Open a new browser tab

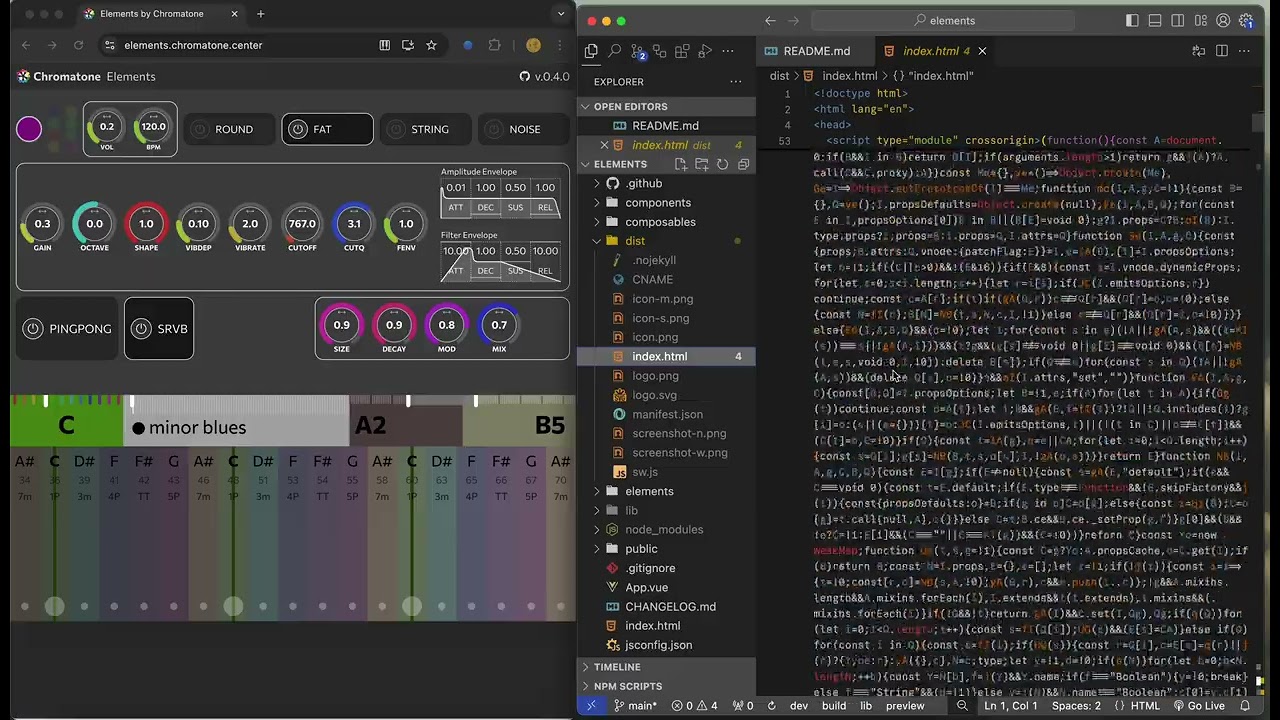pos(260,14)
